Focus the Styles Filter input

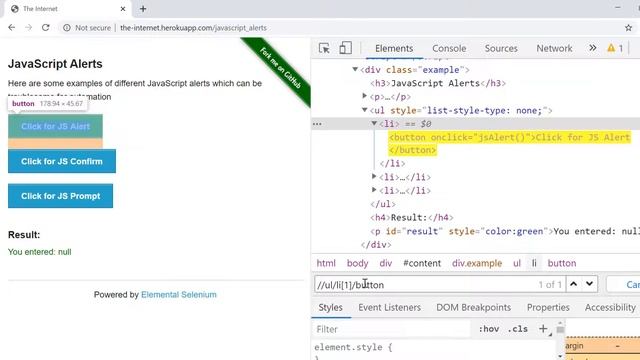tap(392, 329)
